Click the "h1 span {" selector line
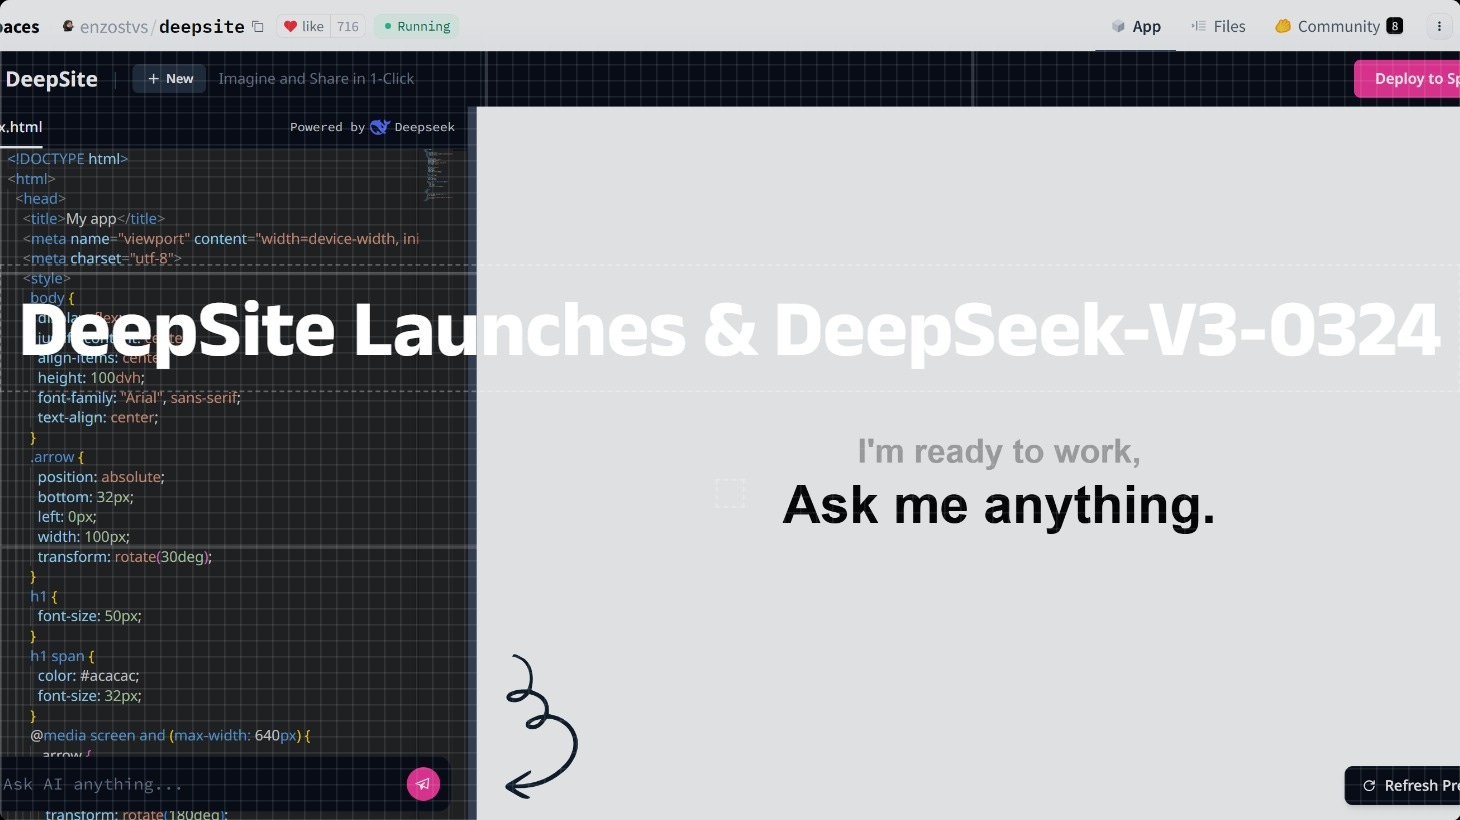1460x820 pixels. [x=62, y=656]
